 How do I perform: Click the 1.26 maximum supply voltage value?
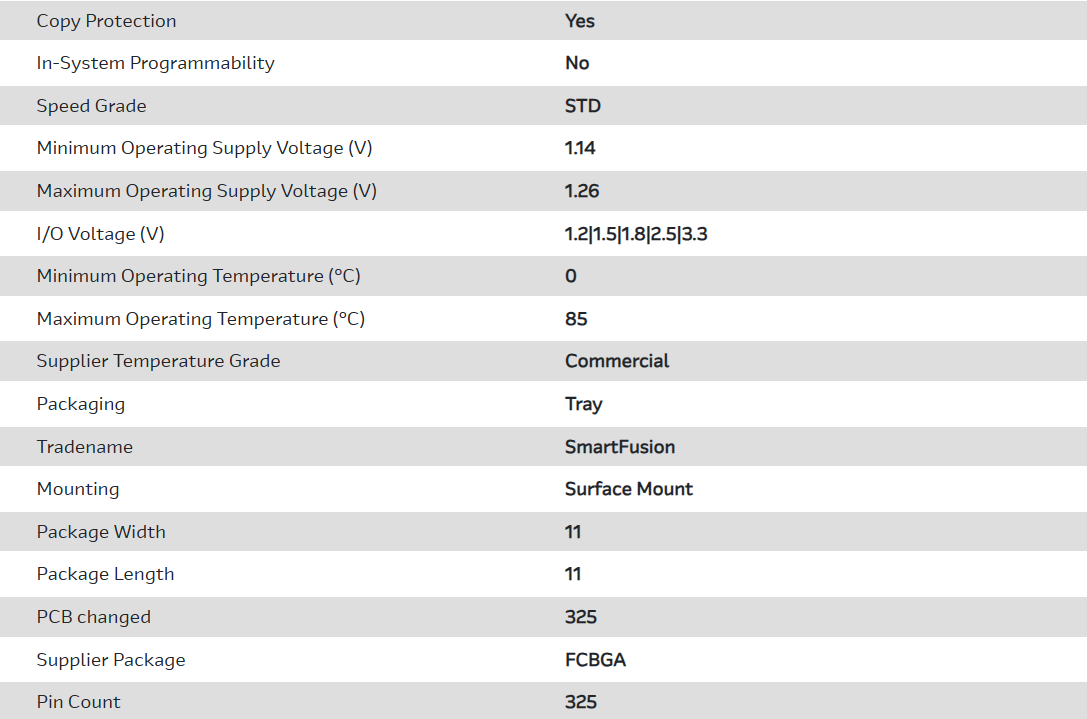[582, 191]
